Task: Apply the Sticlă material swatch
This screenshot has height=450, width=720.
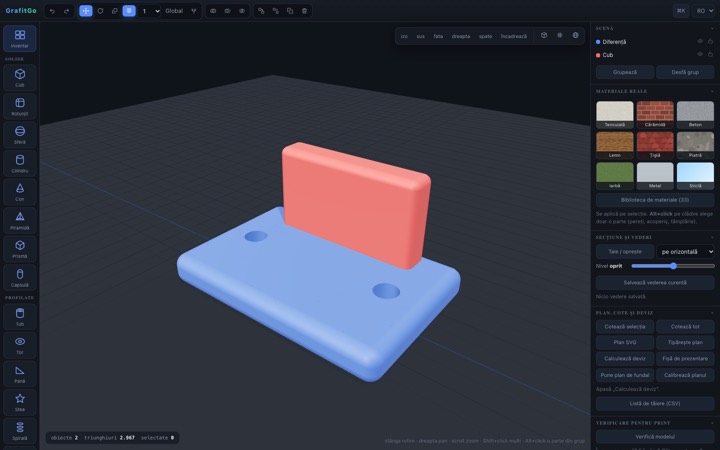Action: 695,176
